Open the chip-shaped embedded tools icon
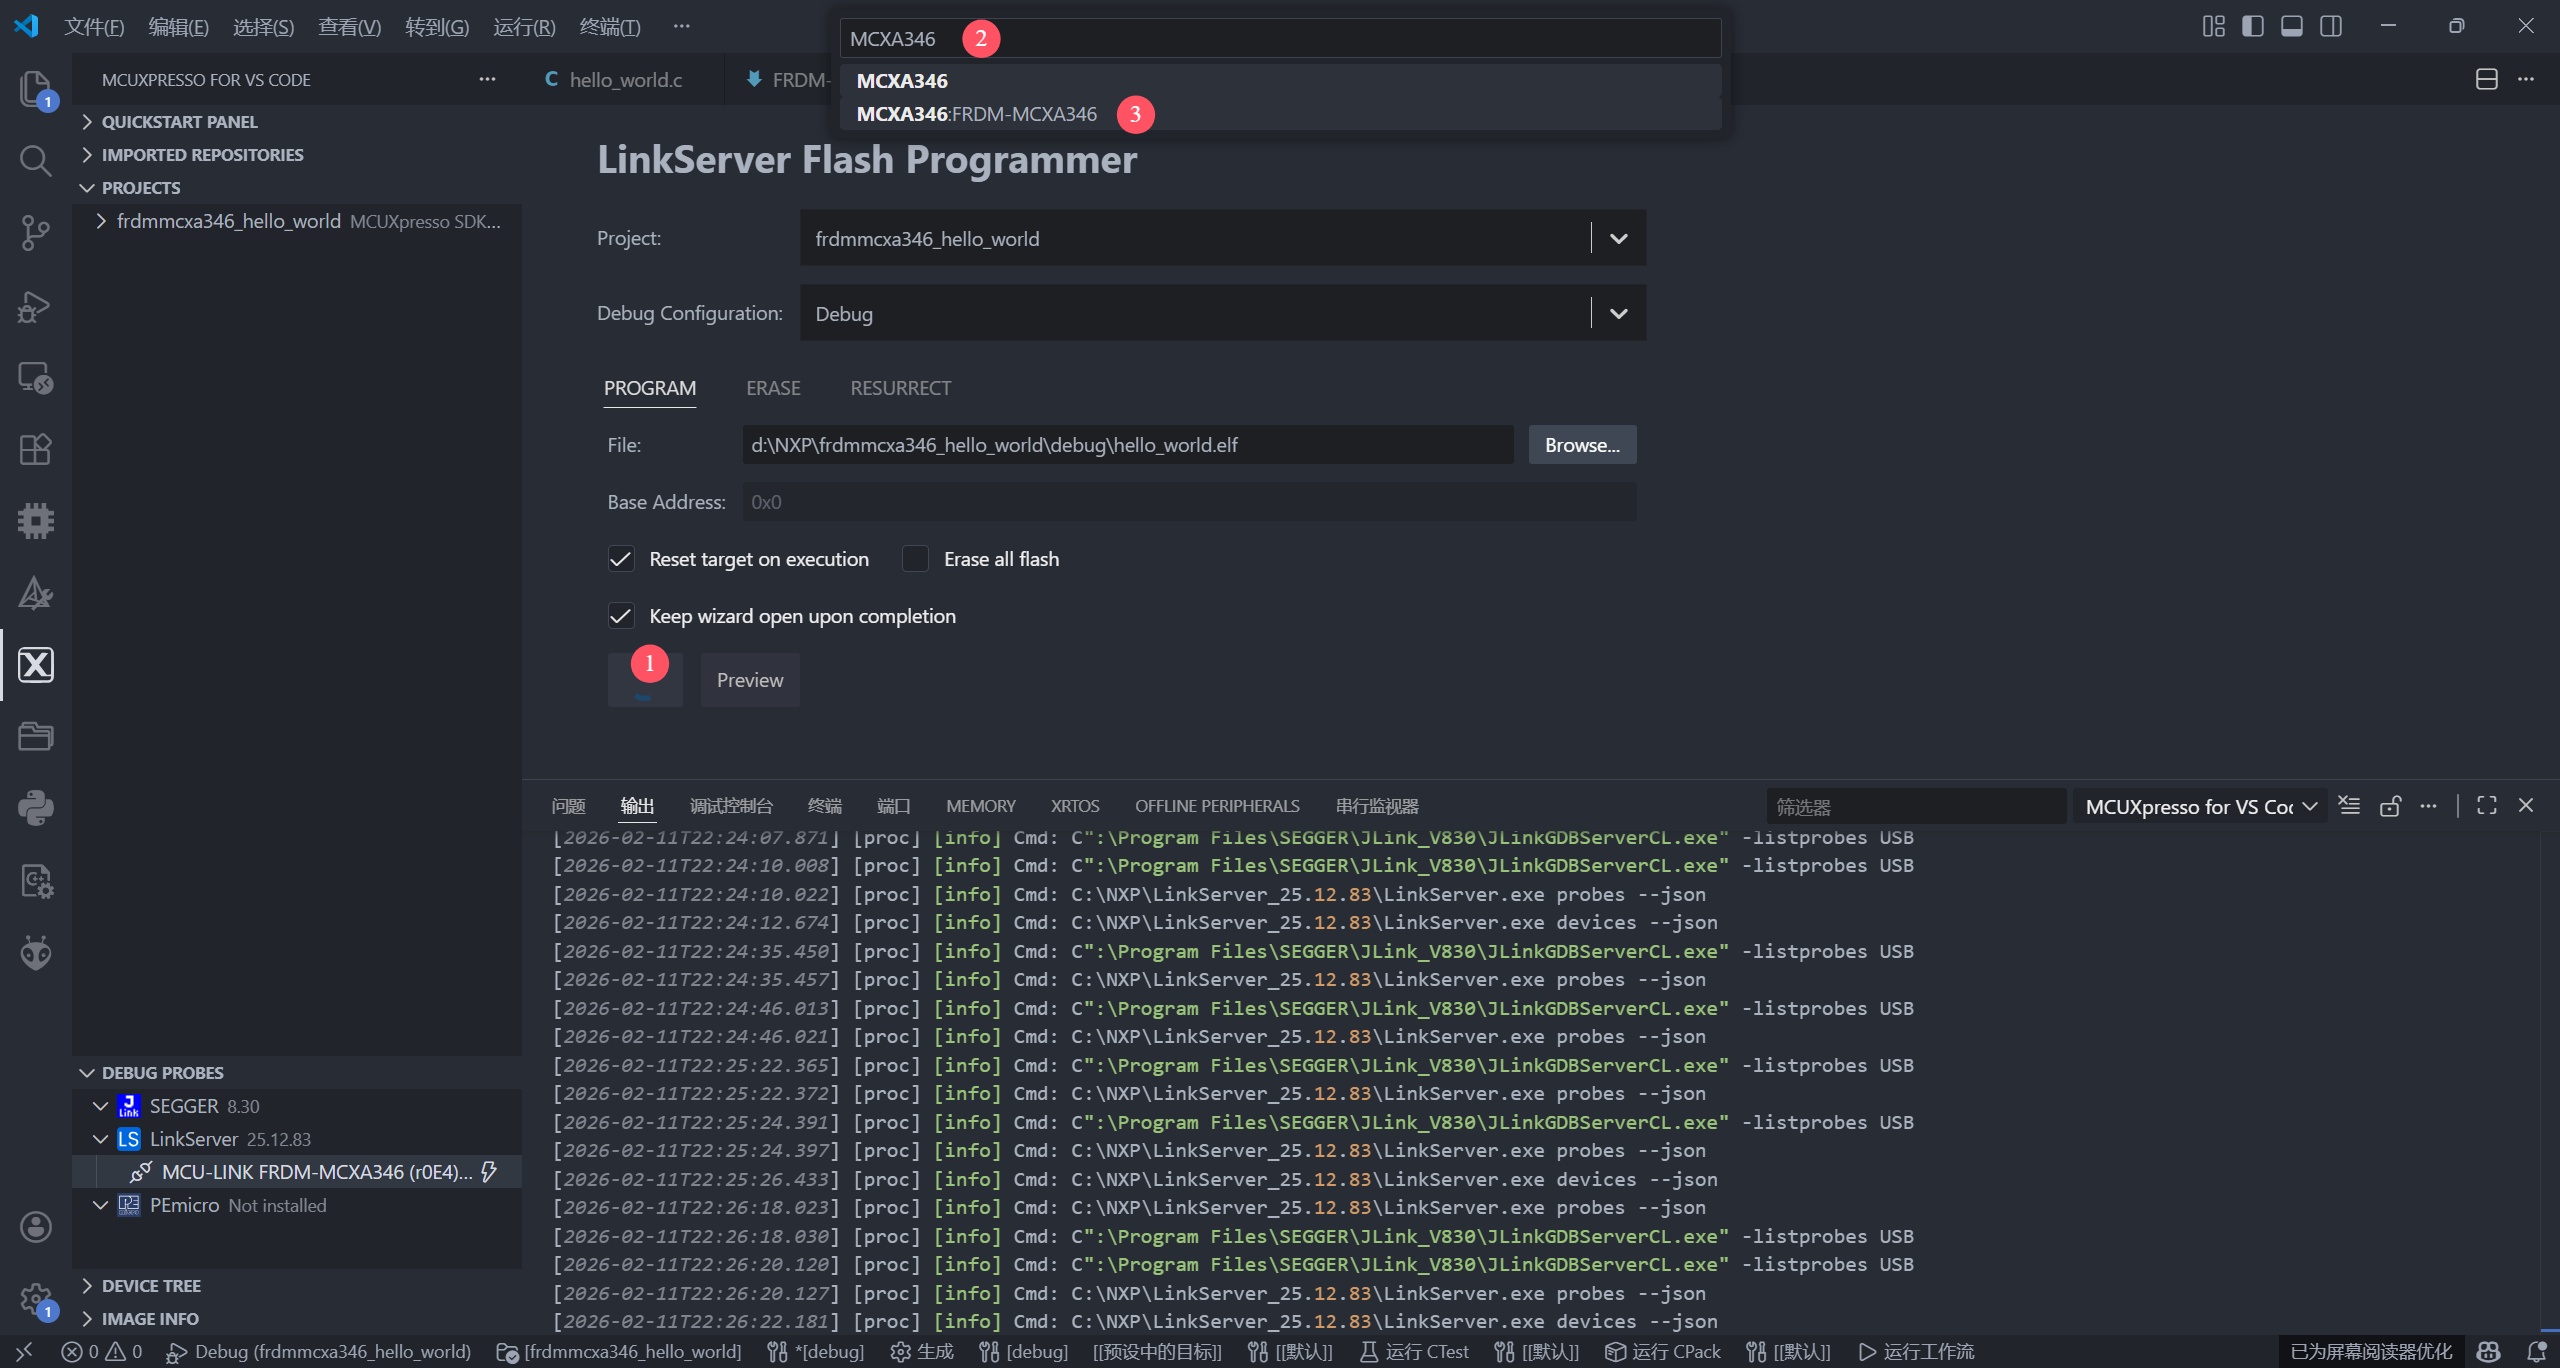This screenshot has height=1368, width=2560. 36,521
